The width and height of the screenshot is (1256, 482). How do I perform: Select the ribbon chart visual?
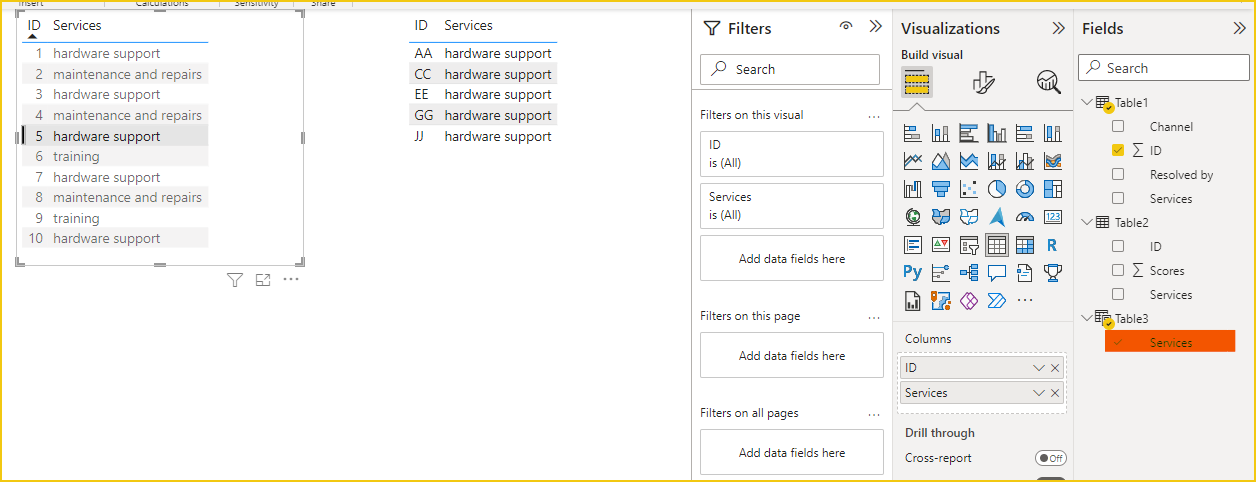pyautogui.click(x=1052, y=161)
